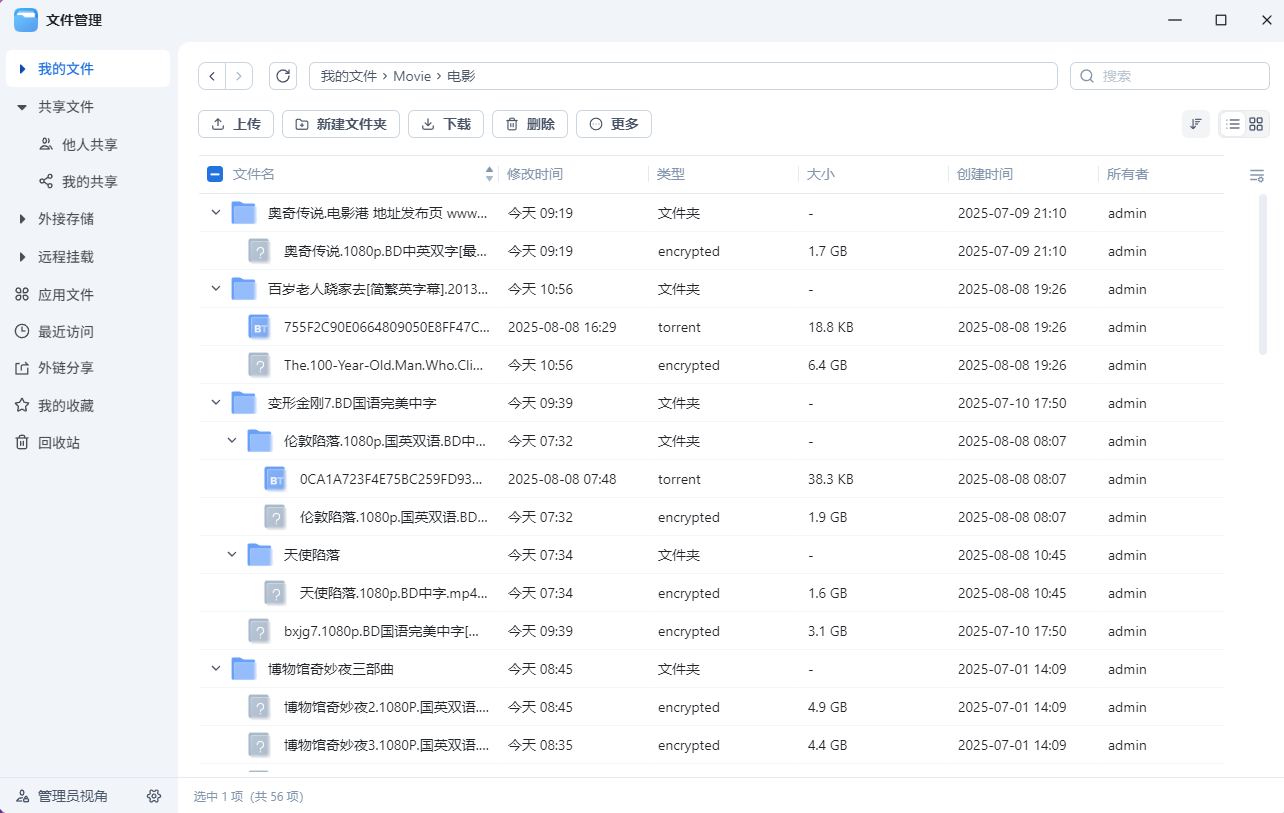Go back with the left arrow

pos(212,76)
